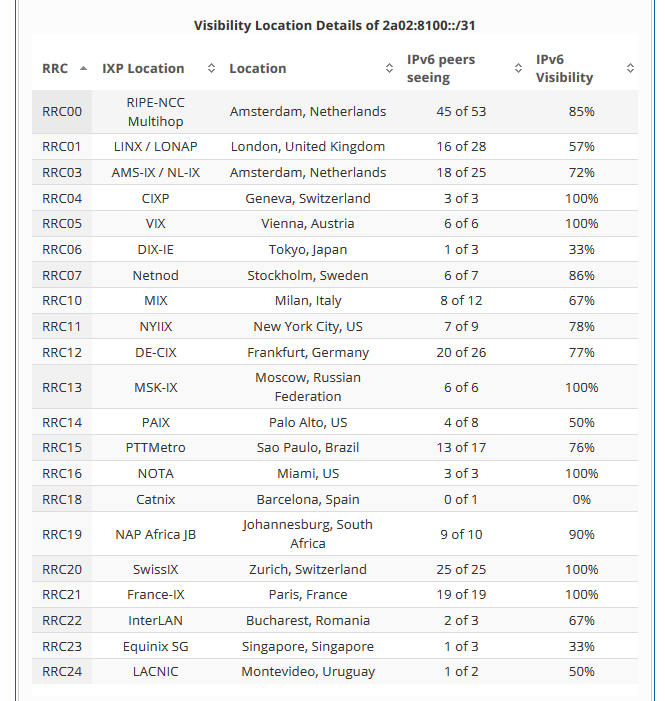Click sort icon for IPv6 peers seeing

coord(518,69)
